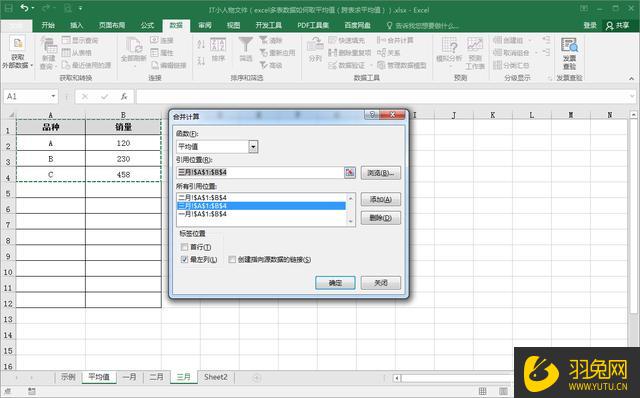Open the quick access toolbar customize arrow

tap(81, 8)
